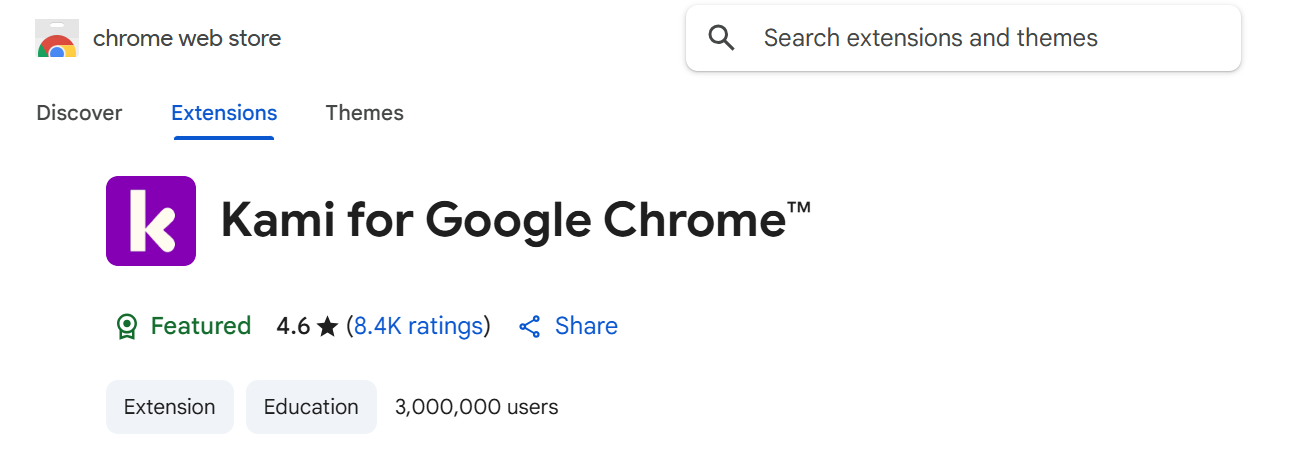Click the 4.6 rating number
Image resolution: width=1300 pixels, height=465 pixels.
click(x=293, y=326)
